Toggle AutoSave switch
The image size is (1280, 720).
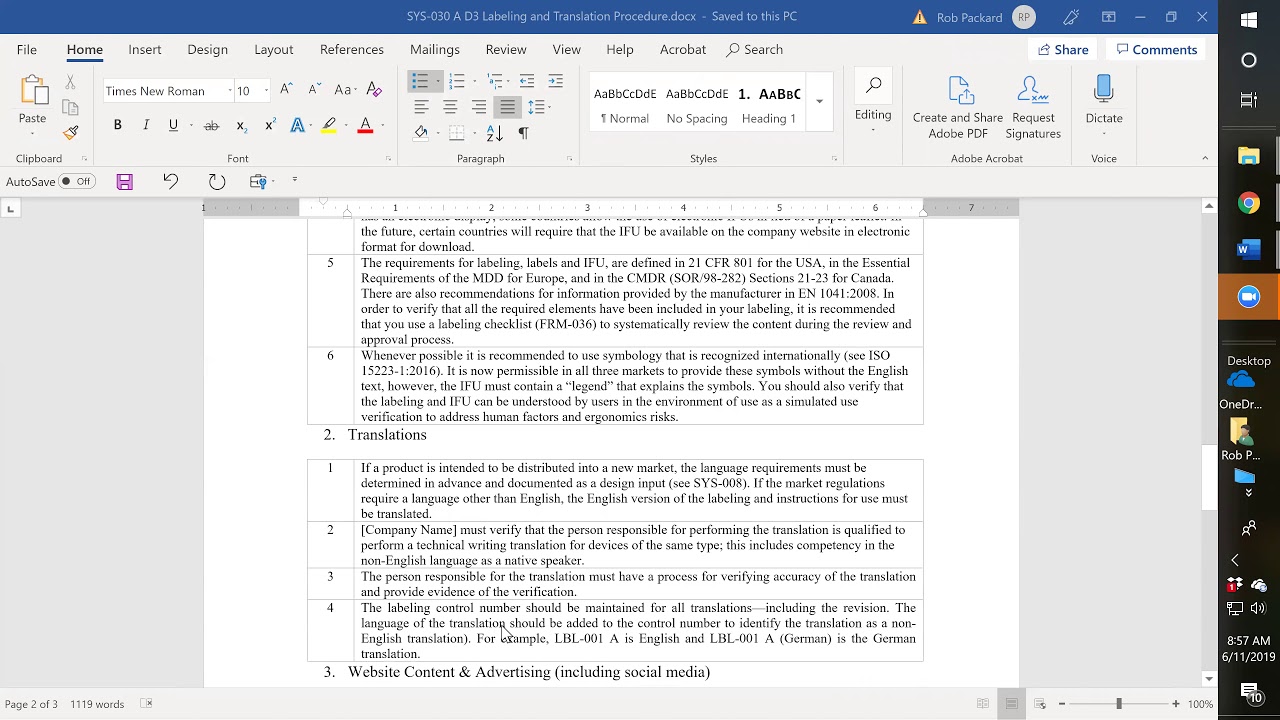coord(76,181)
